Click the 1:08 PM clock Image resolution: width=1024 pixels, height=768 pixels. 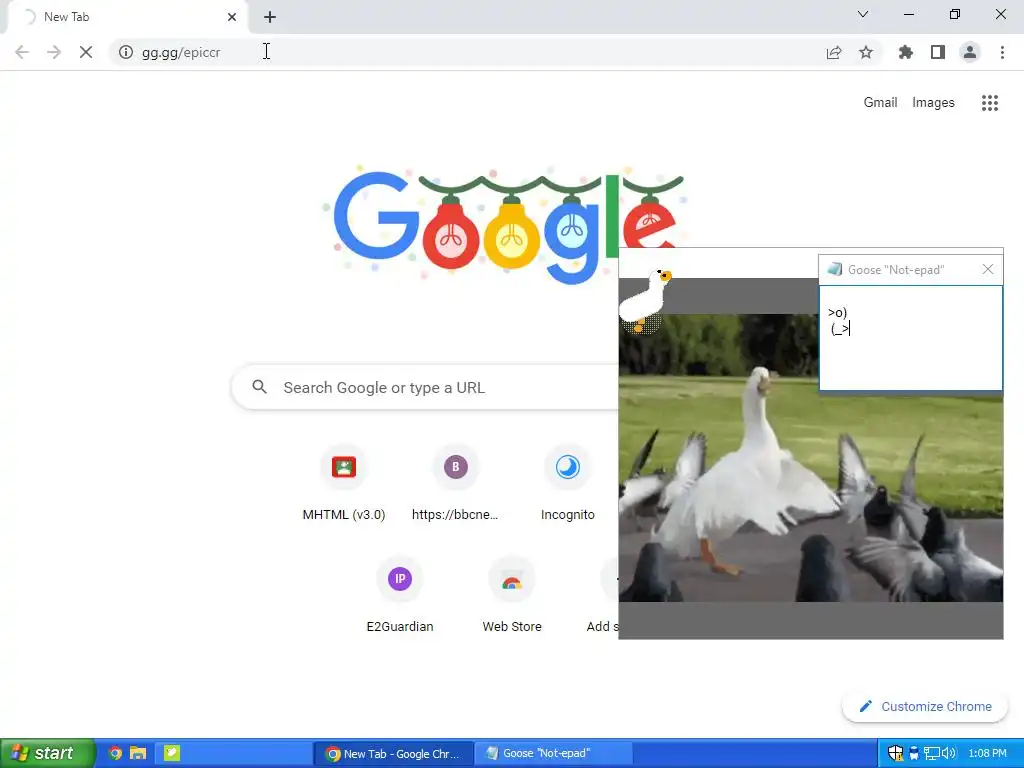click(x=987, y=753)
